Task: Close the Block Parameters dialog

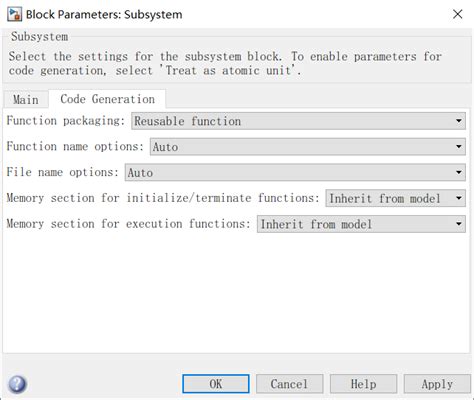Action: pos(457,14)
